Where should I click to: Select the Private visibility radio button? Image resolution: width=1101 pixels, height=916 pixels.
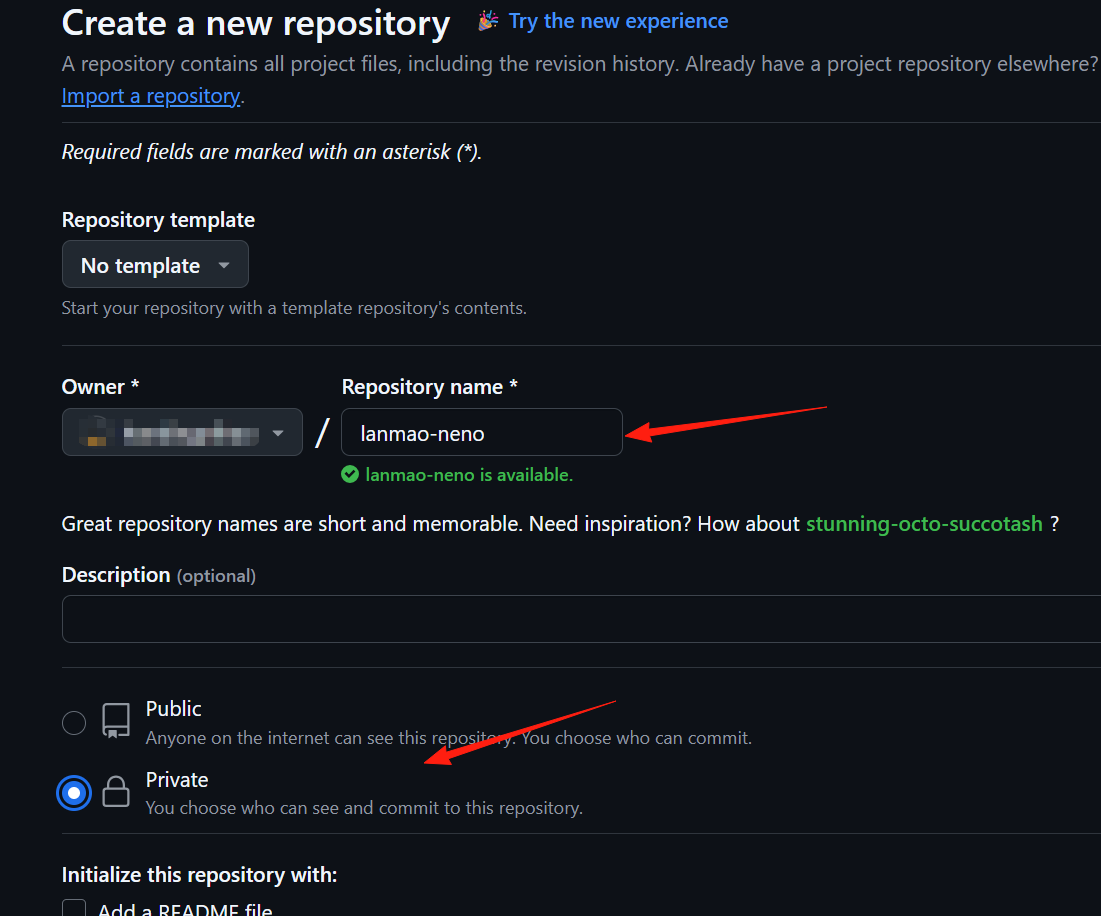74,793
